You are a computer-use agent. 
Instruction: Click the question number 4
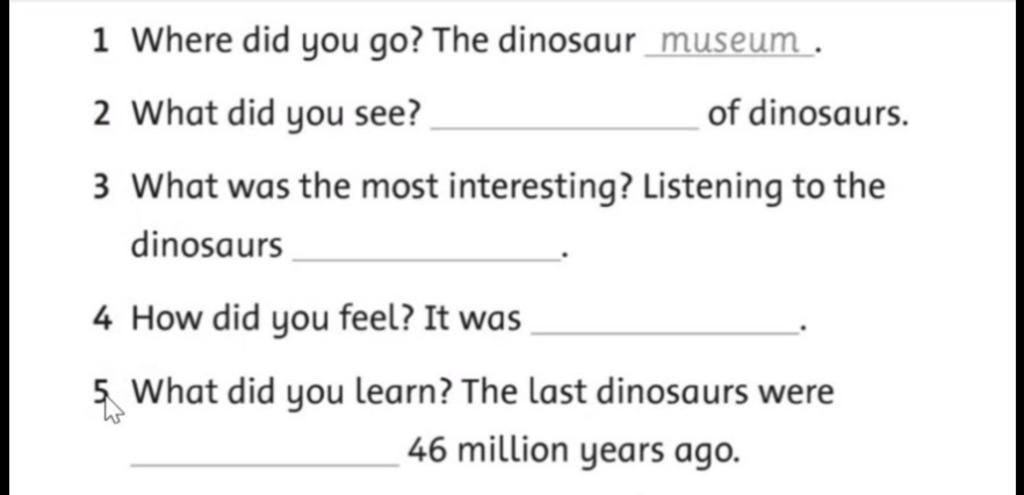point(101,320)
